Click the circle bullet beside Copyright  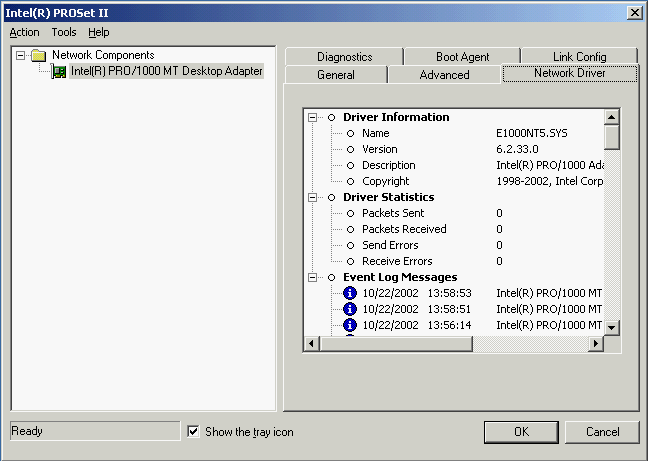(x=350, y=181)
